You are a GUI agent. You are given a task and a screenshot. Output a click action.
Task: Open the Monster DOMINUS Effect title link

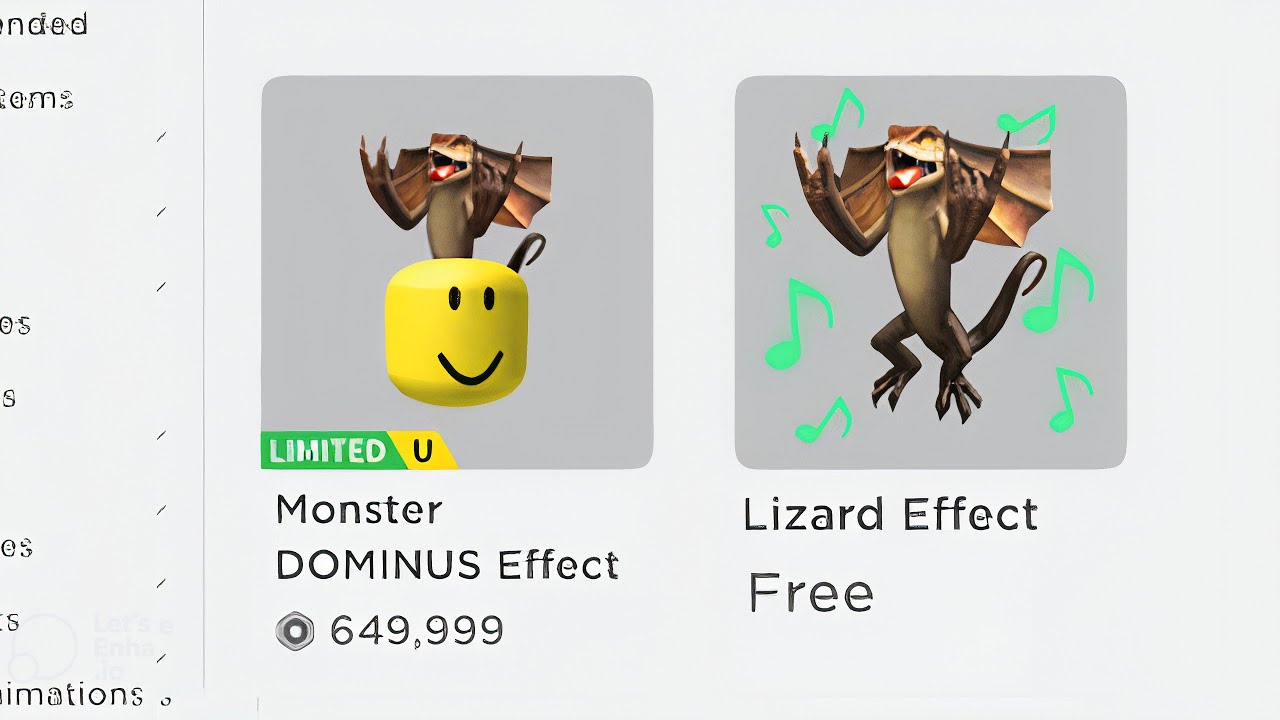click(x=447, y=537)
